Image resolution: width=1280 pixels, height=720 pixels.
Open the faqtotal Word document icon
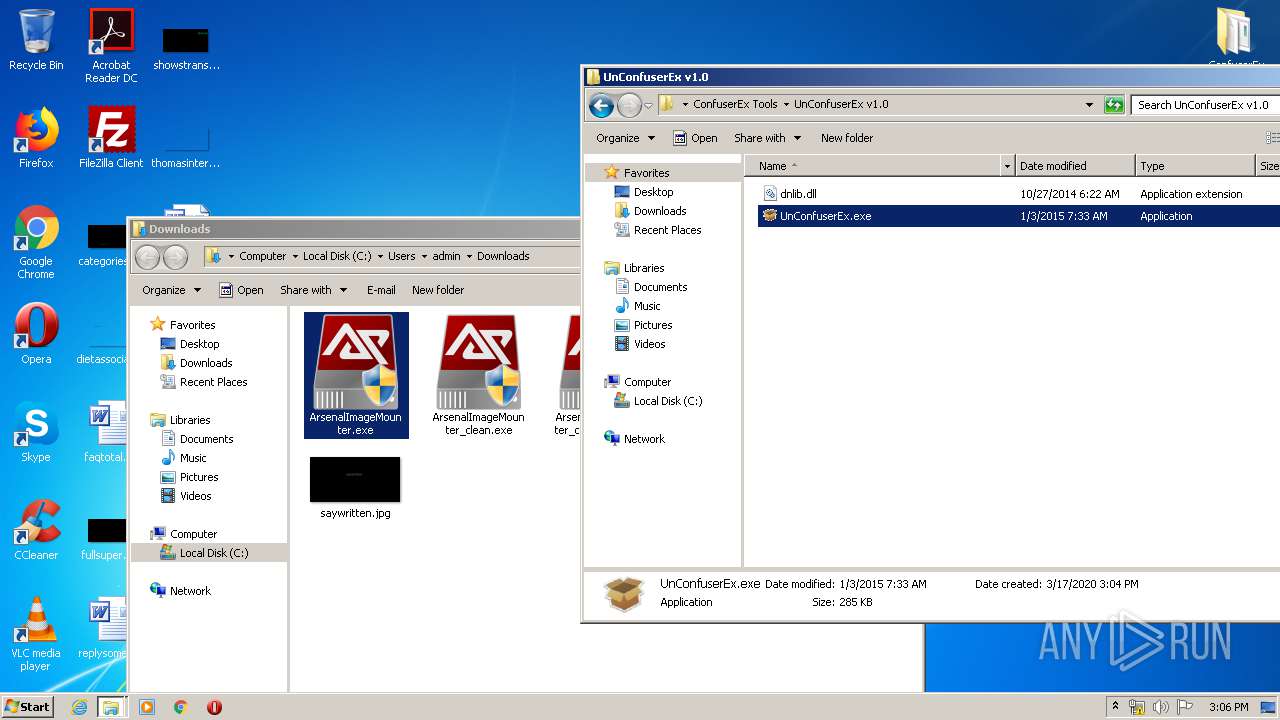coord(106,432)
